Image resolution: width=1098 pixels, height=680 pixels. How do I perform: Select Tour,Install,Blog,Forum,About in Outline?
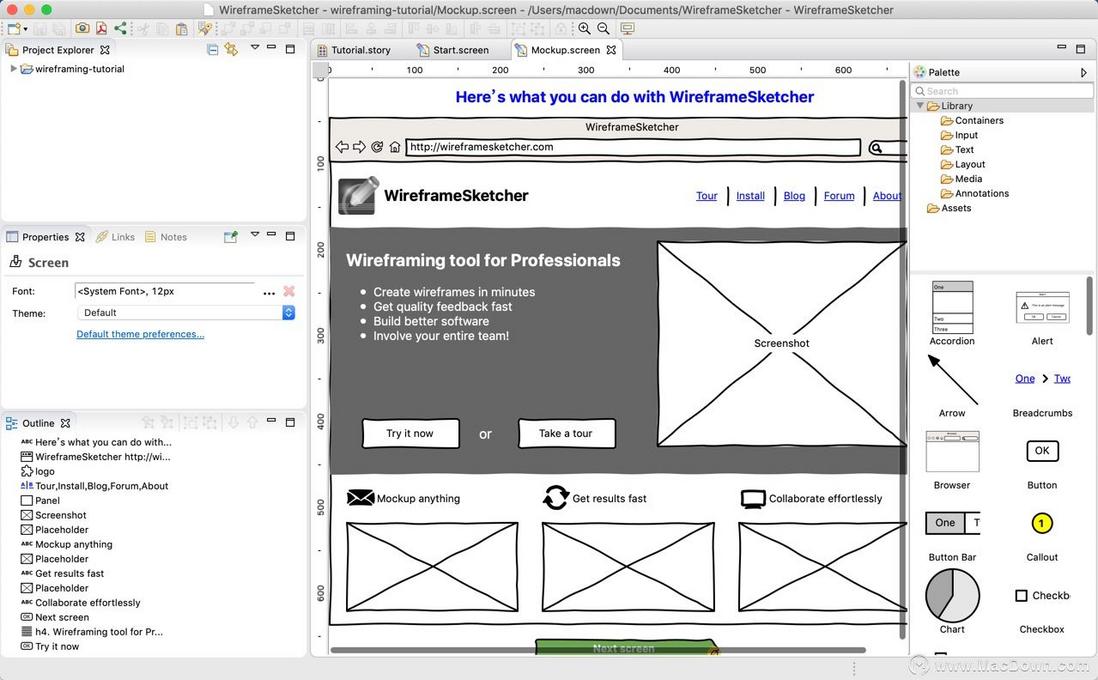(95, 486)
